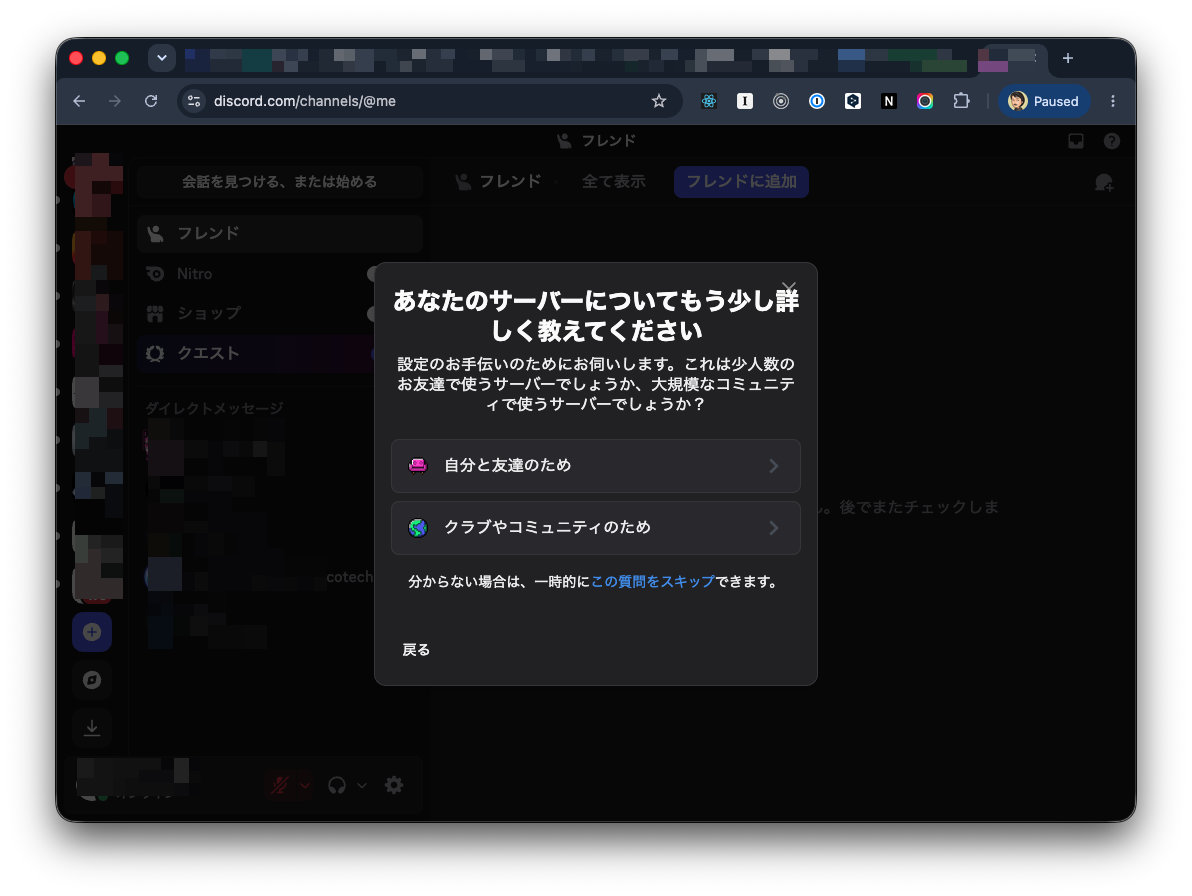Open the concentric circle extension icon
1192x896 pixels.
click(781, 101)
